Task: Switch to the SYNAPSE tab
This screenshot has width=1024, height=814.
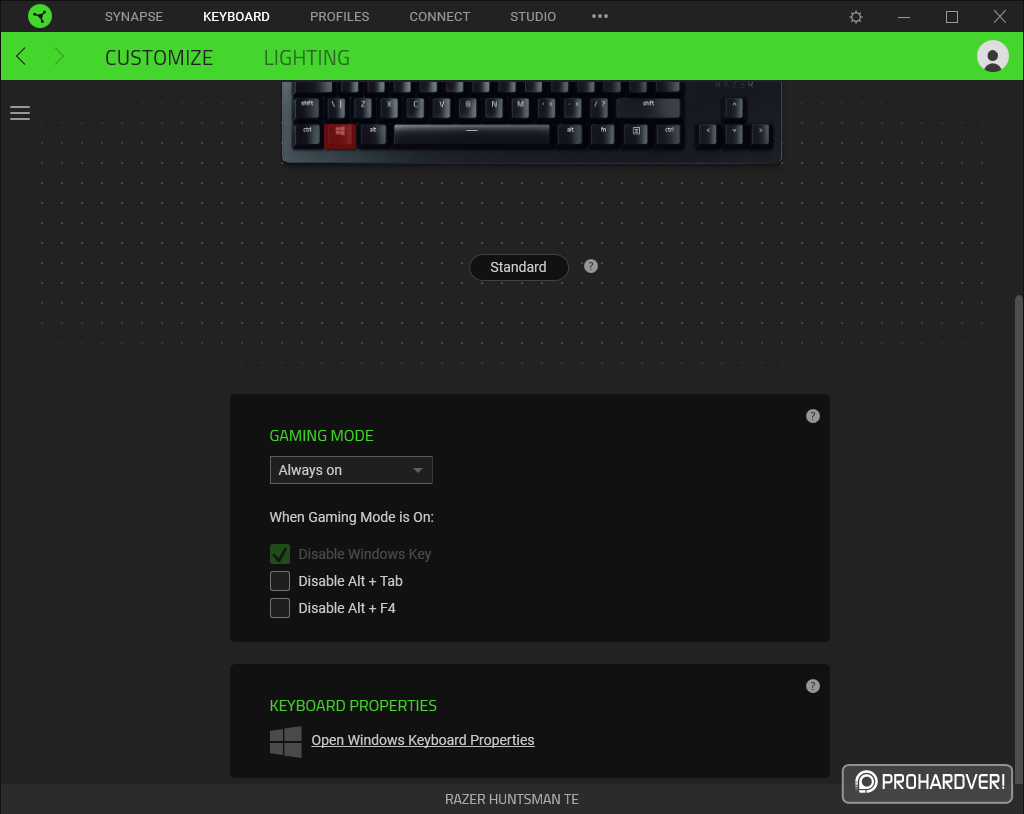Action: tap(134, 16)
